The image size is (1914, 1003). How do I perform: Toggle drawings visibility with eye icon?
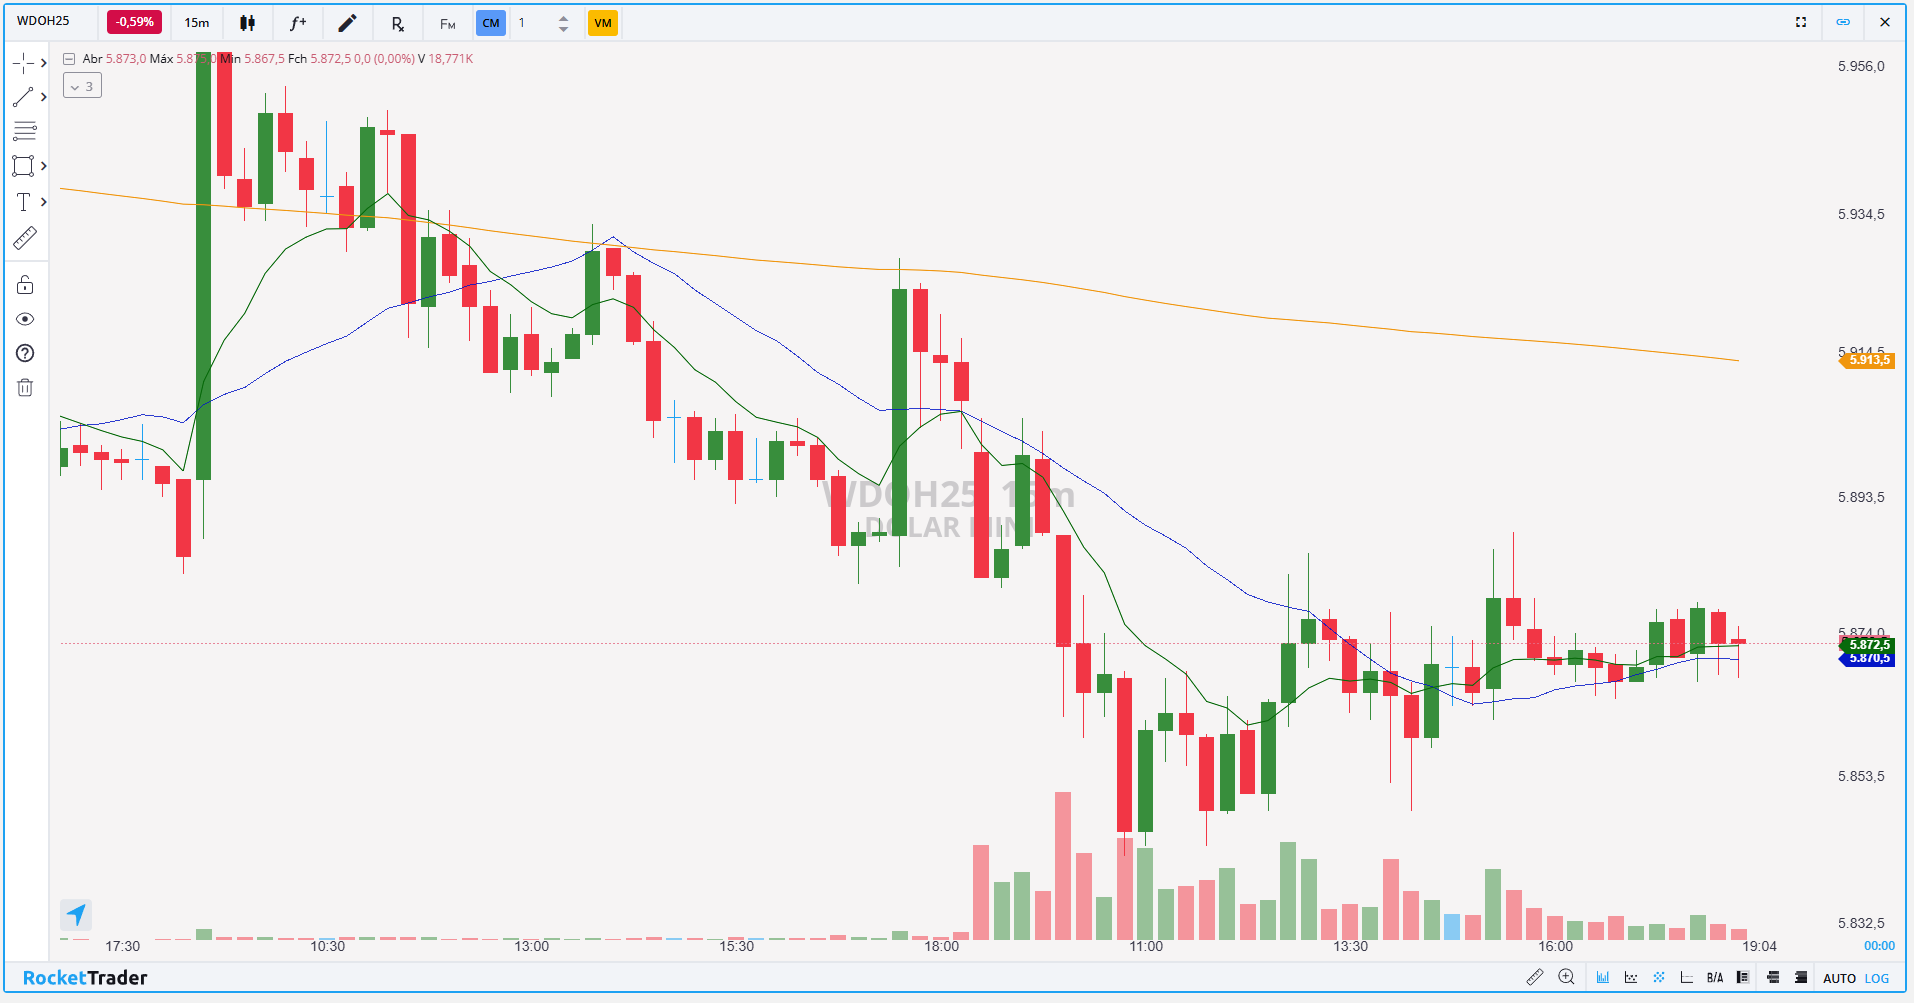(x=25, y=319)
